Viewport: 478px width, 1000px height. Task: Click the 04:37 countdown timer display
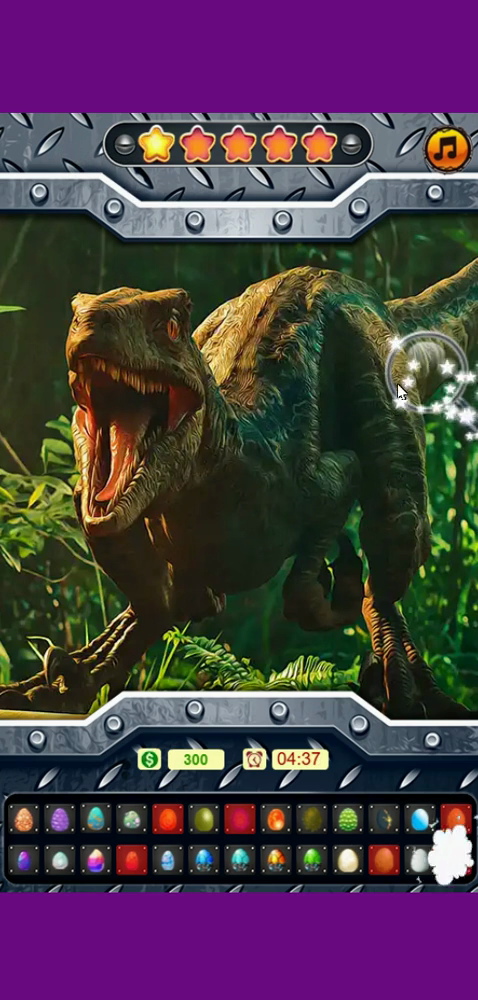(x=300, y=759)
